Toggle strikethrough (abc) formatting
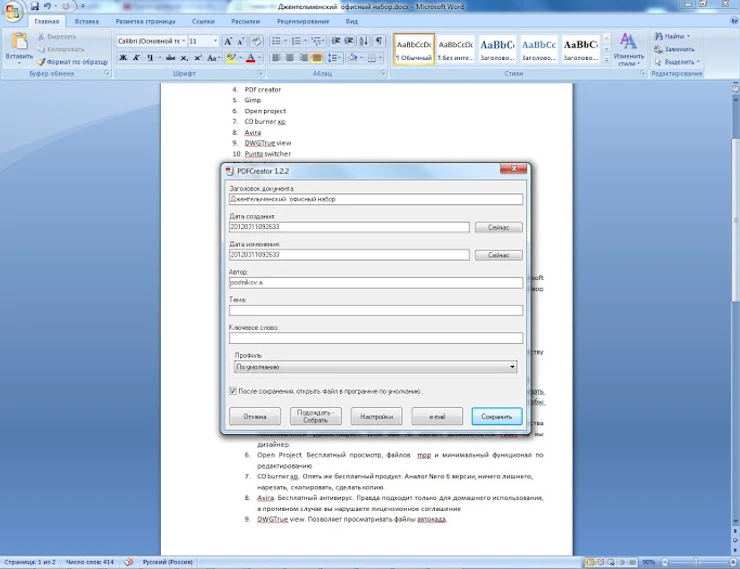This screenshot has width=740, height=569. pos(170,58)
